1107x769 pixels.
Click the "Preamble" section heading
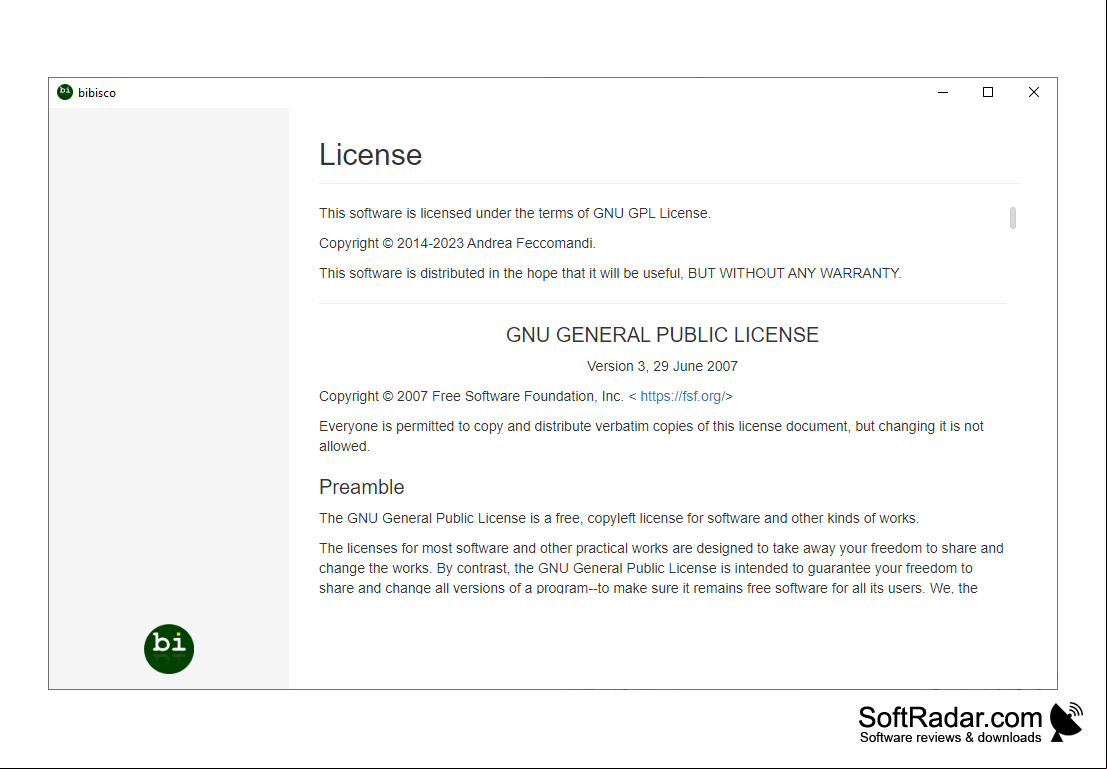tap(361, 487)
